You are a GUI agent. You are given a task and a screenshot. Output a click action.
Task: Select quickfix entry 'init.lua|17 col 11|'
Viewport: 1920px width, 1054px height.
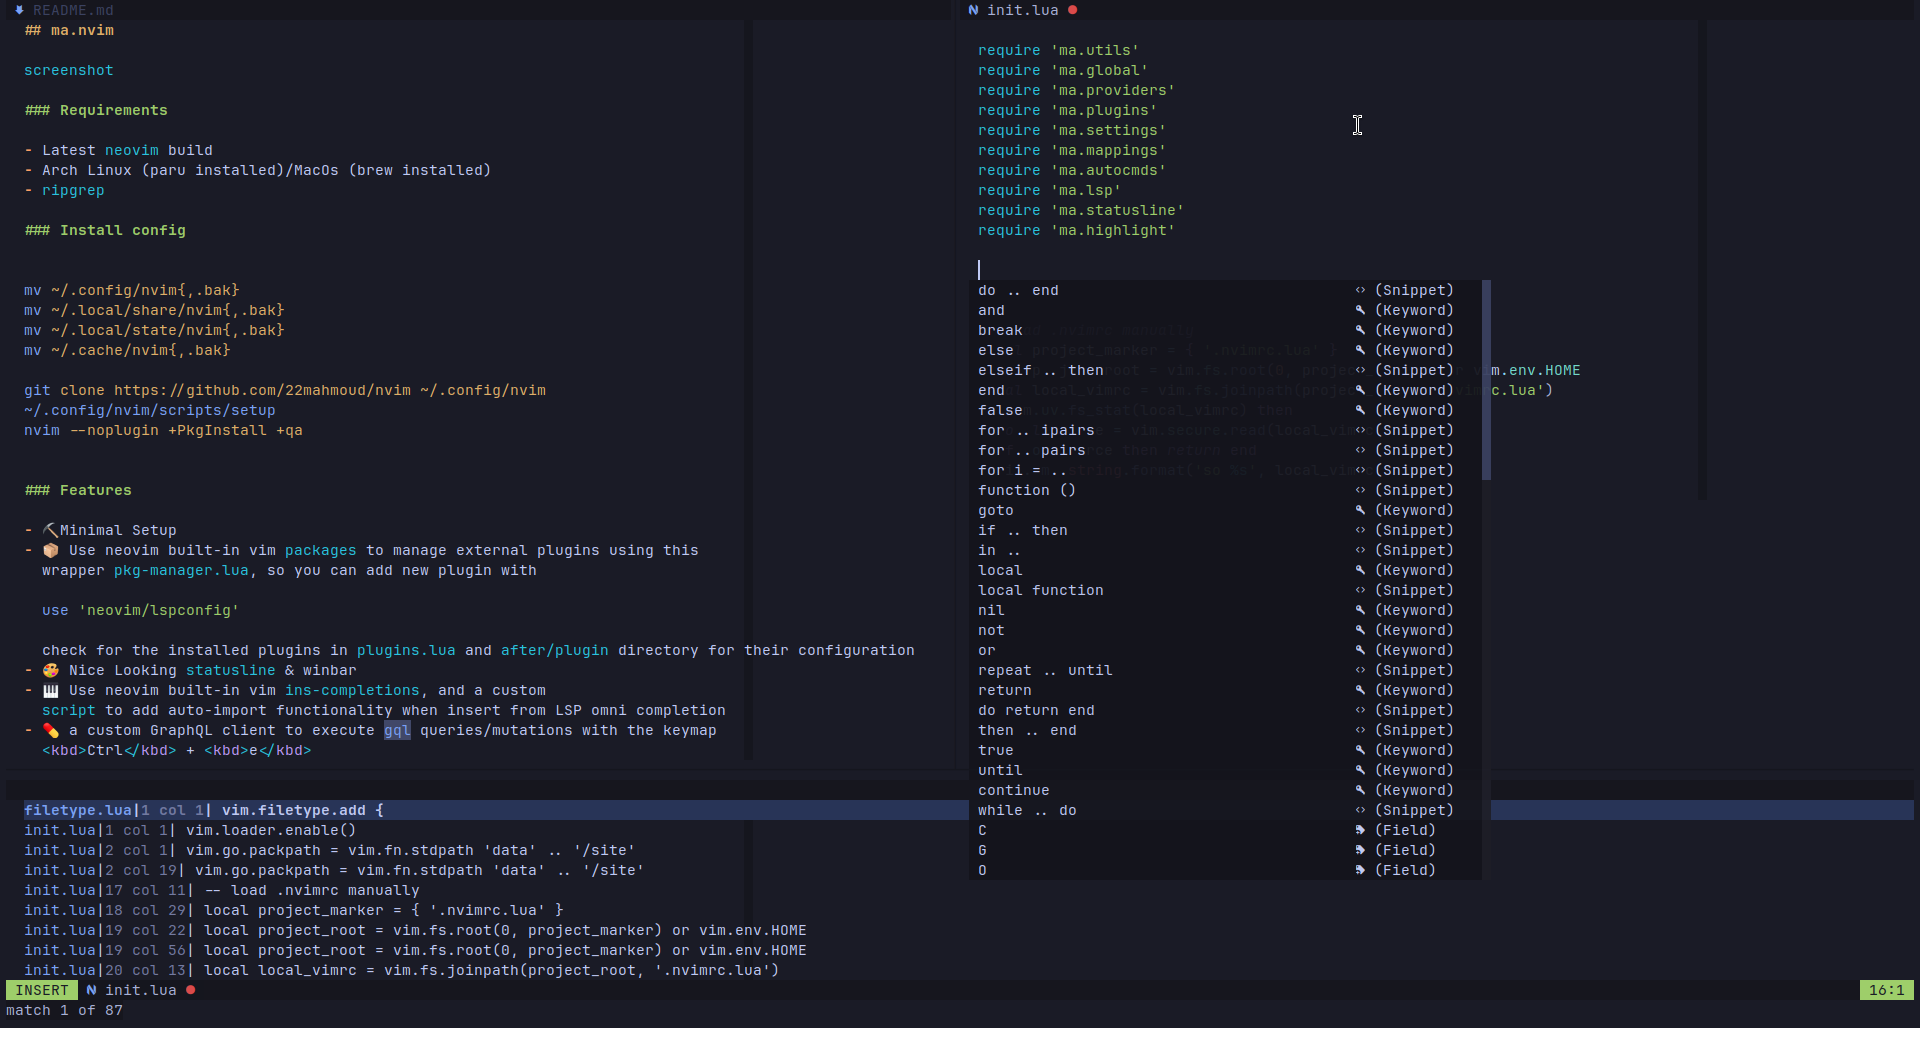point(222,890)
